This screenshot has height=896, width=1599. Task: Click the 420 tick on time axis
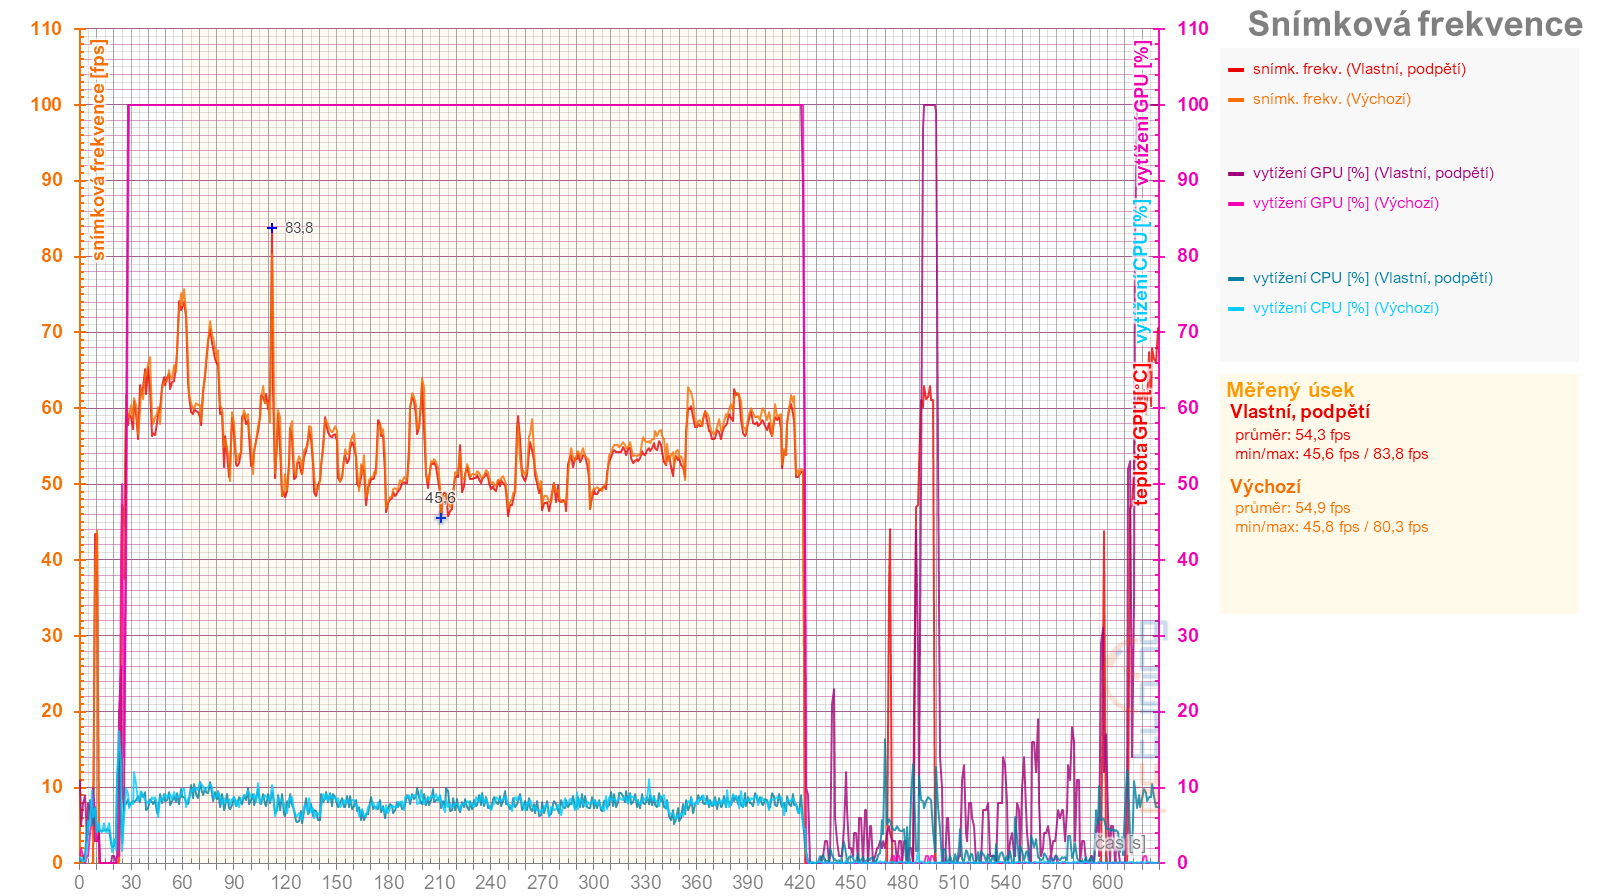coord(799,882)
